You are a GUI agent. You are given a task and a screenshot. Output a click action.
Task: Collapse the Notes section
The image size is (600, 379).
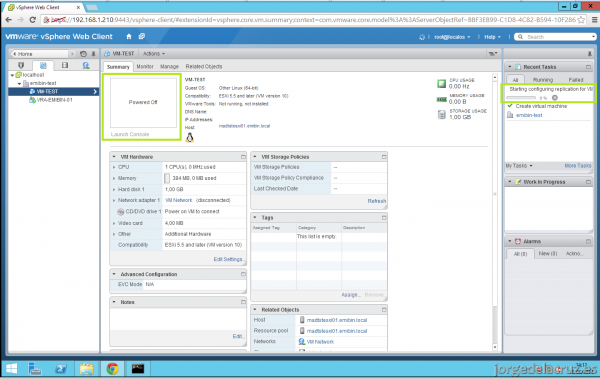pos(114,302)
